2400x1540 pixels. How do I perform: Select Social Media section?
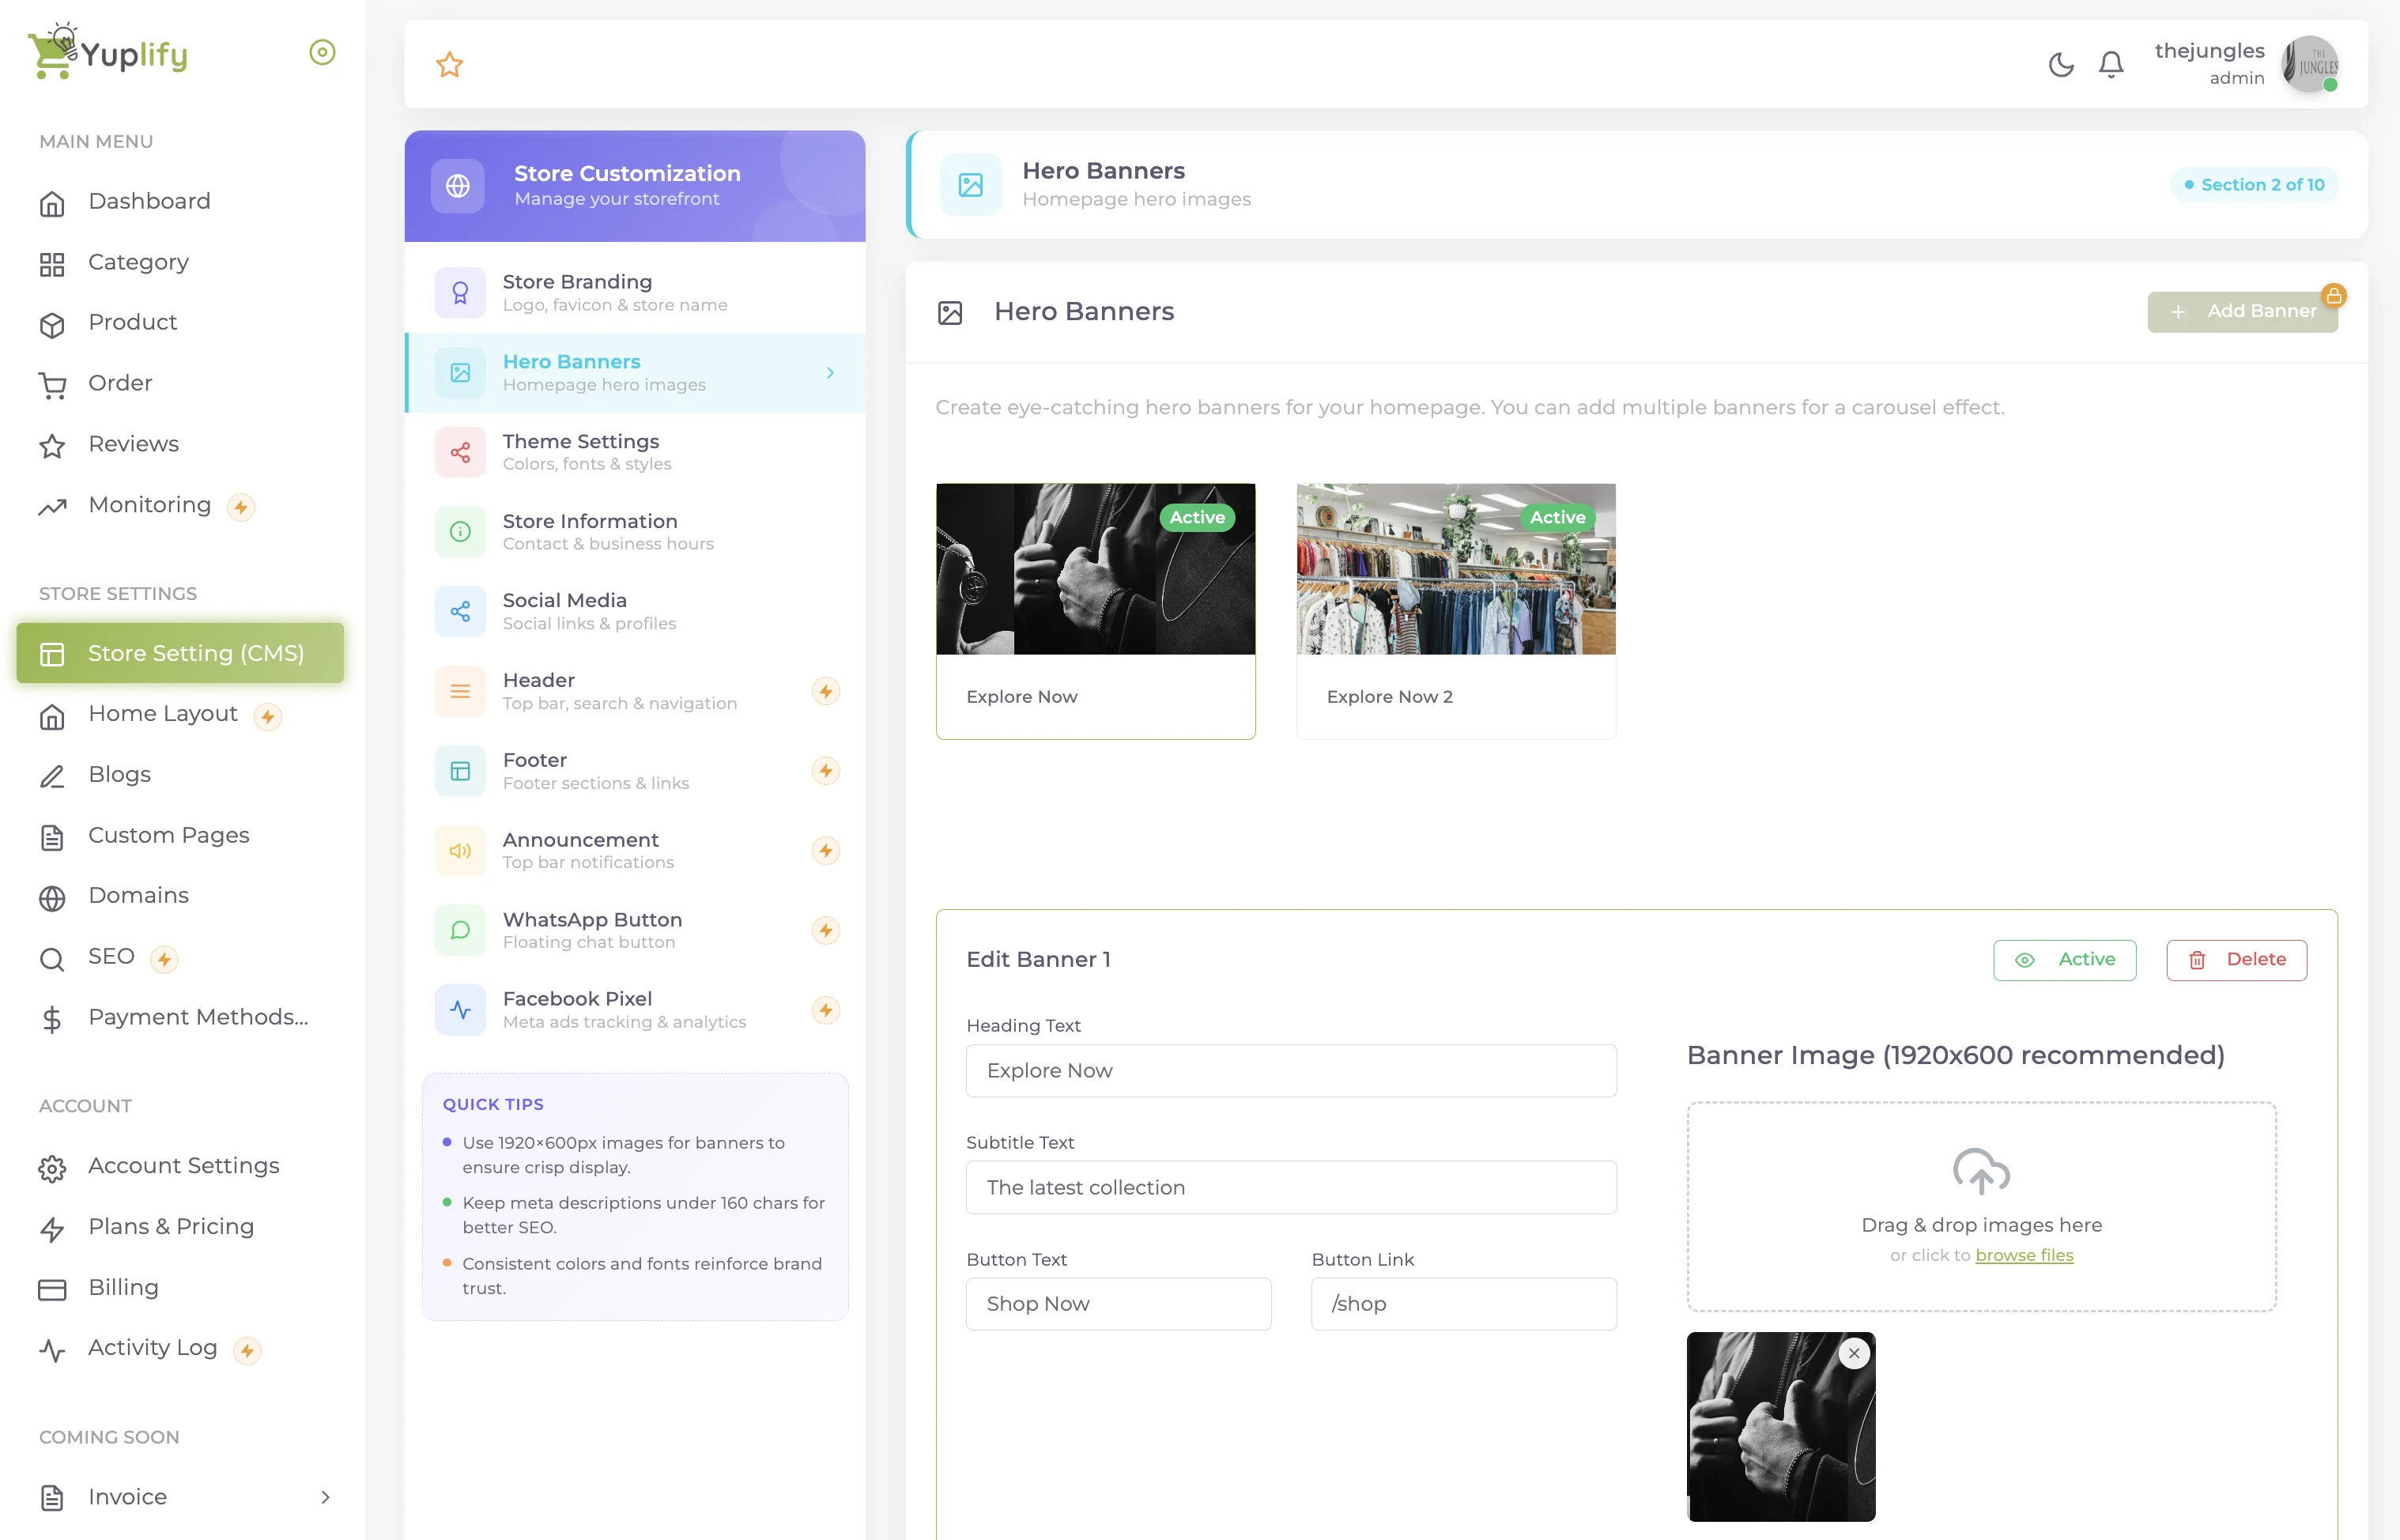point(635,611)
